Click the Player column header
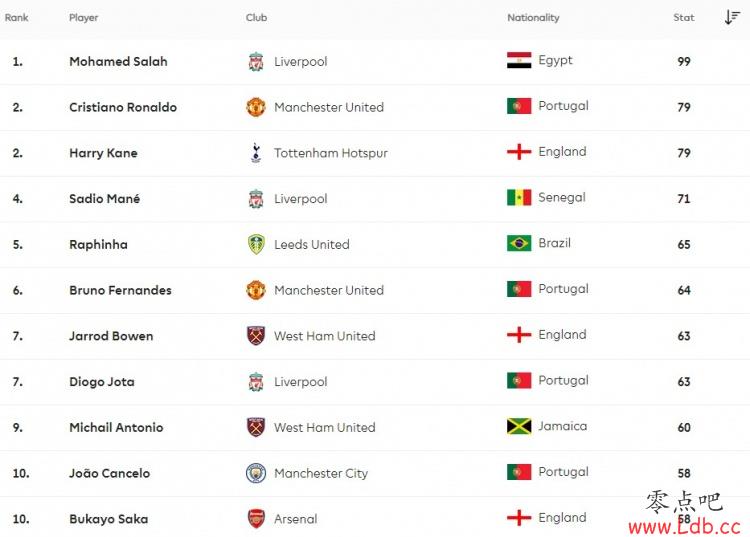Viewport: 750px width, 537px height. [84, 18]
